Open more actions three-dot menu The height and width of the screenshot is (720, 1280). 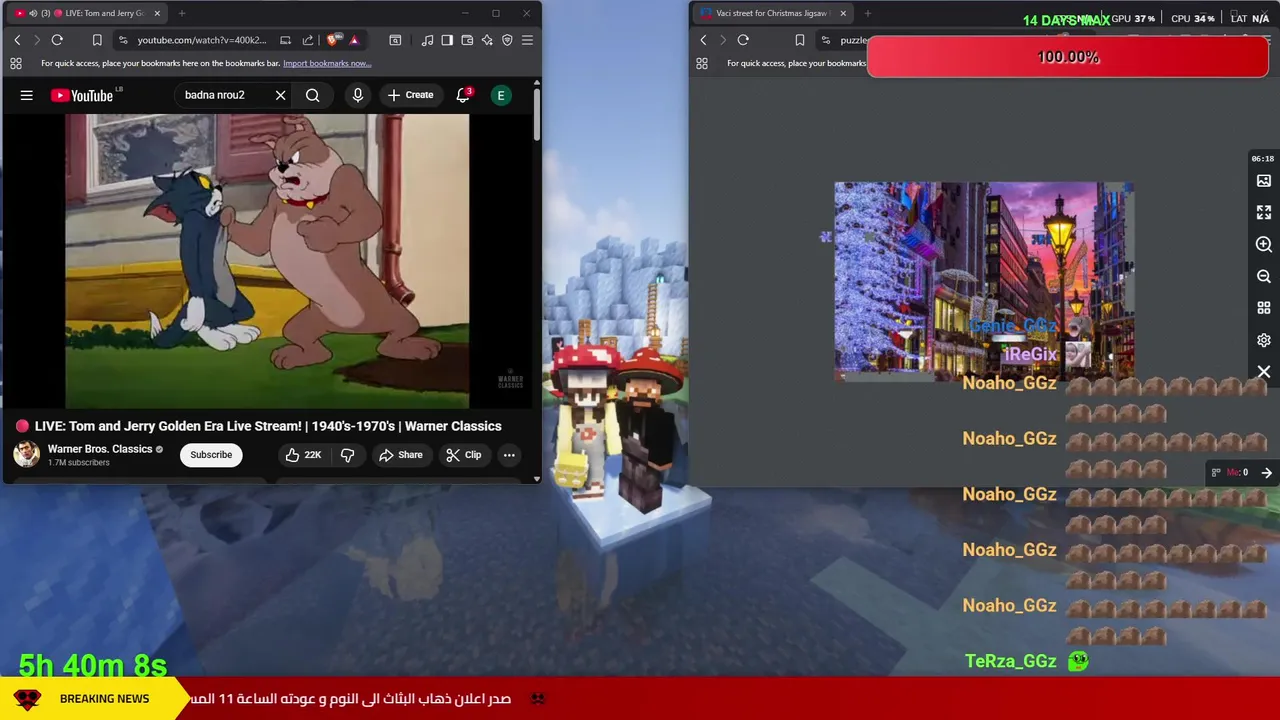pyautogui.click(x=509, y=455)
